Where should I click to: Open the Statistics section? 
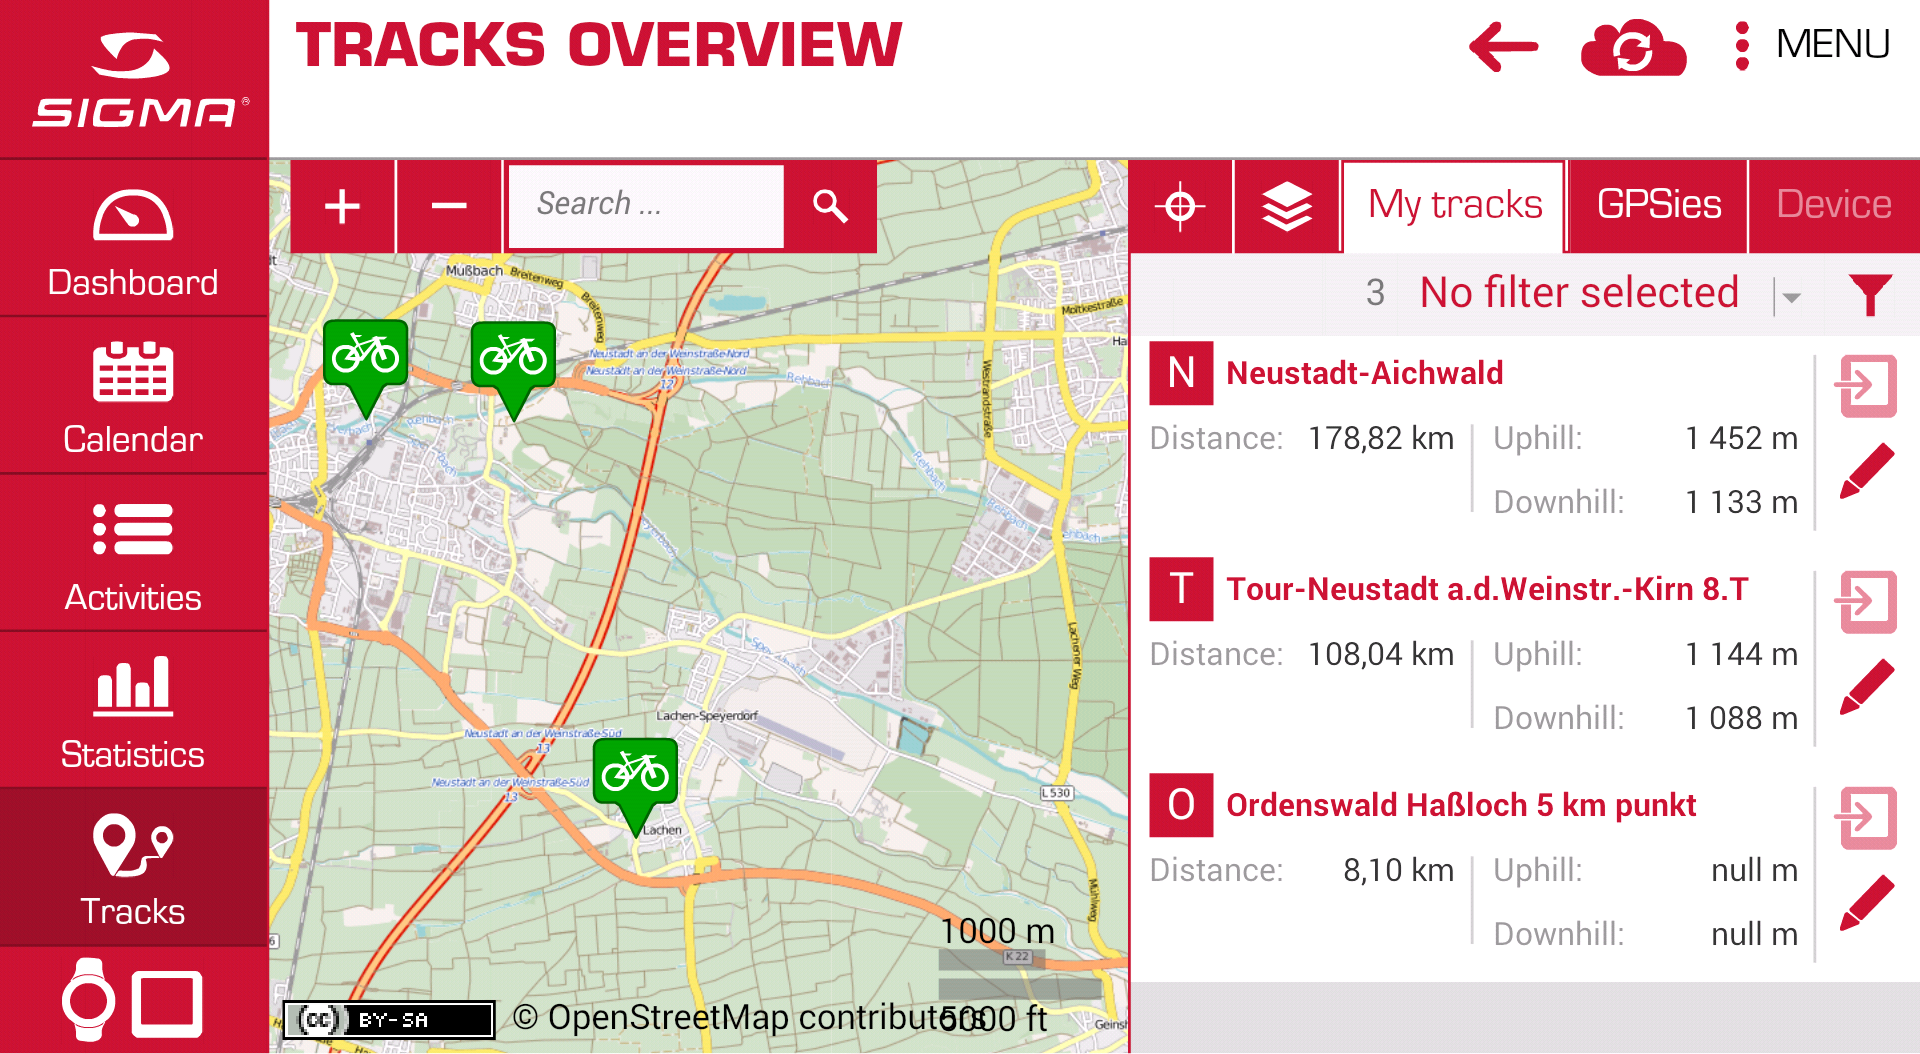[133, 709]
